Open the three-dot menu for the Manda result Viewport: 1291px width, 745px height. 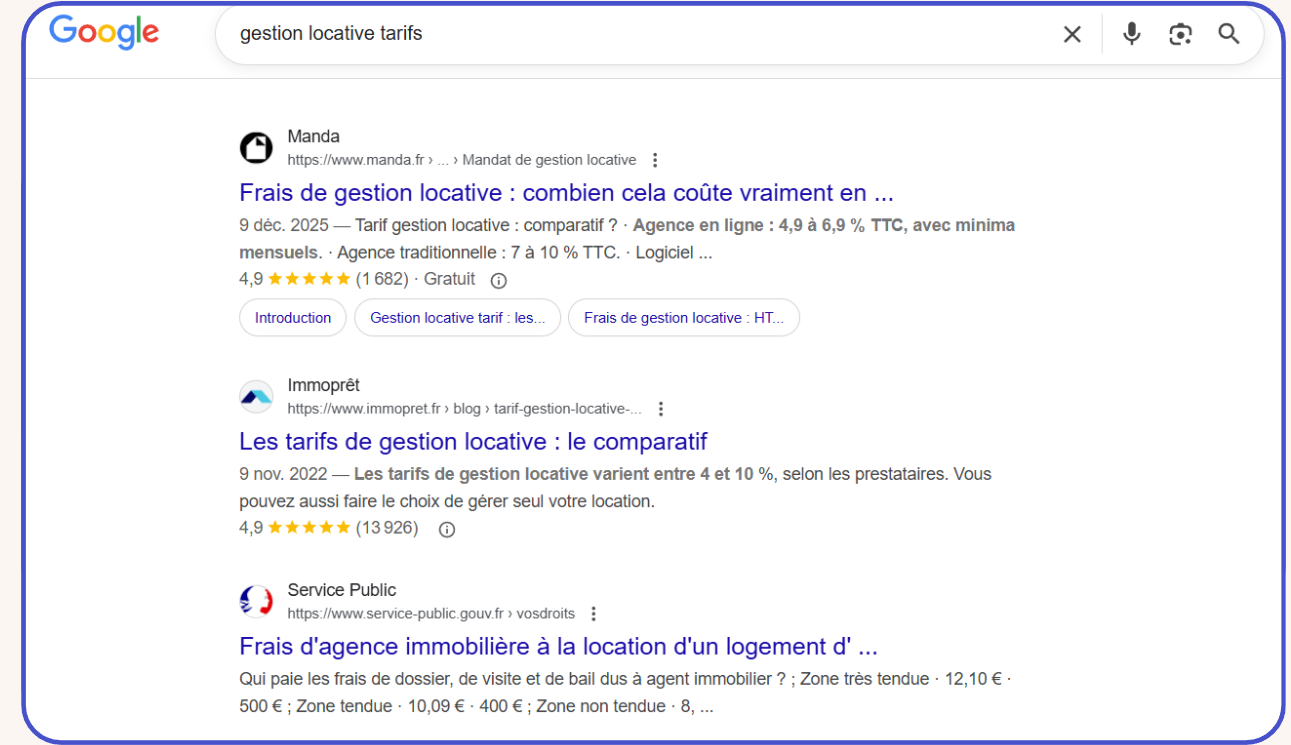655,159
